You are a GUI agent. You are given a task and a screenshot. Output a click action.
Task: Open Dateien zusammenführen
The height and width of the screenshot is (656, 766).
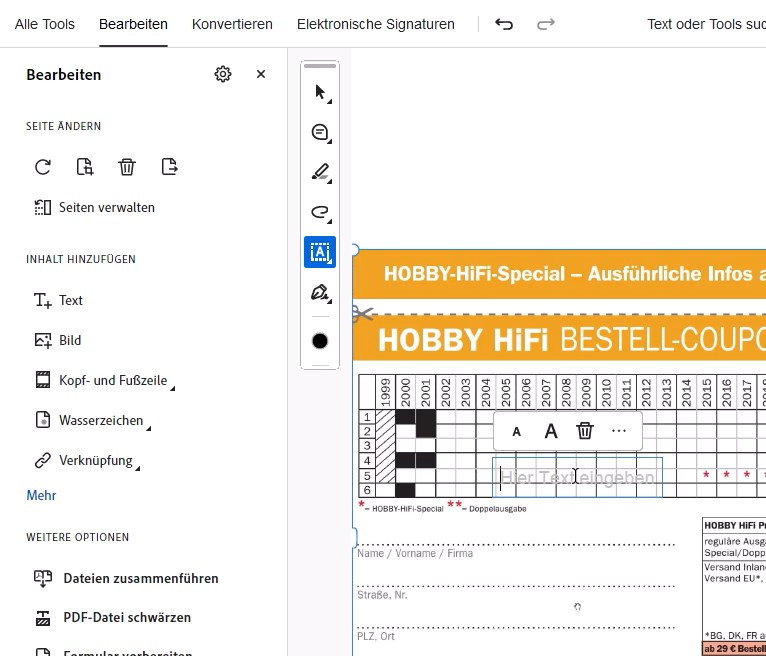point(126,578)
